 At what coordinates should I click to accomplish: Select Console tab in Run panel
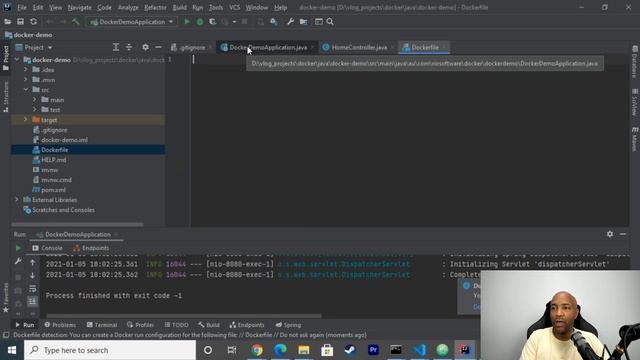(47, 248)
